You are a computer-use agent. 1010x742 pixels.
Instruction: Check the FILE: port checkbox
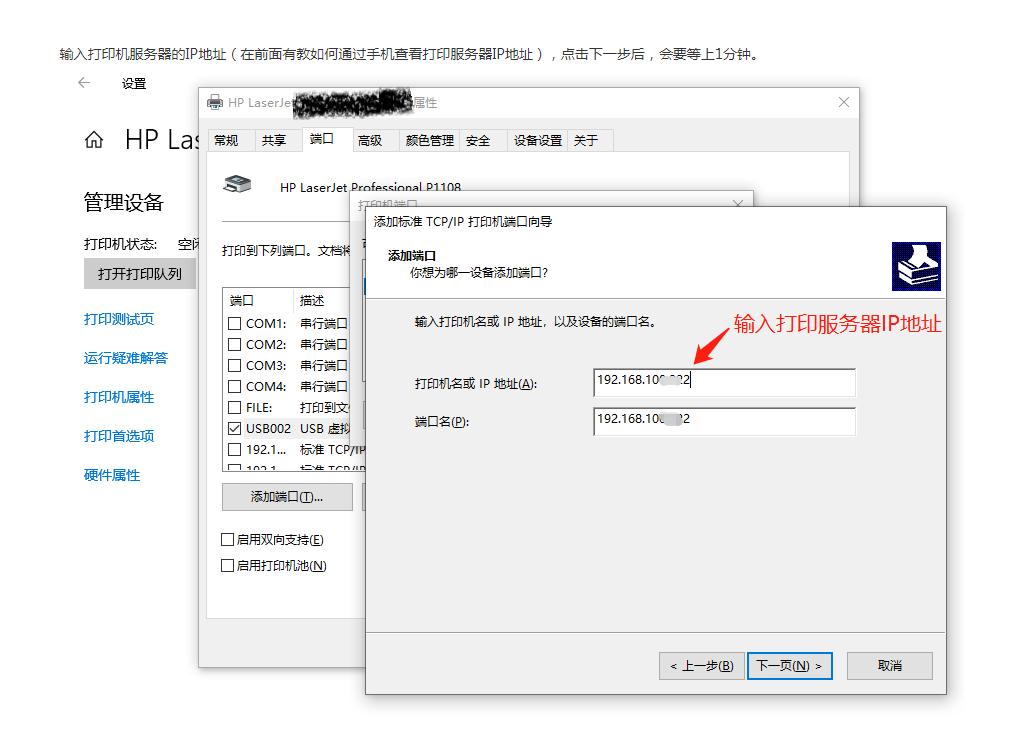click(x=234, y=408)
